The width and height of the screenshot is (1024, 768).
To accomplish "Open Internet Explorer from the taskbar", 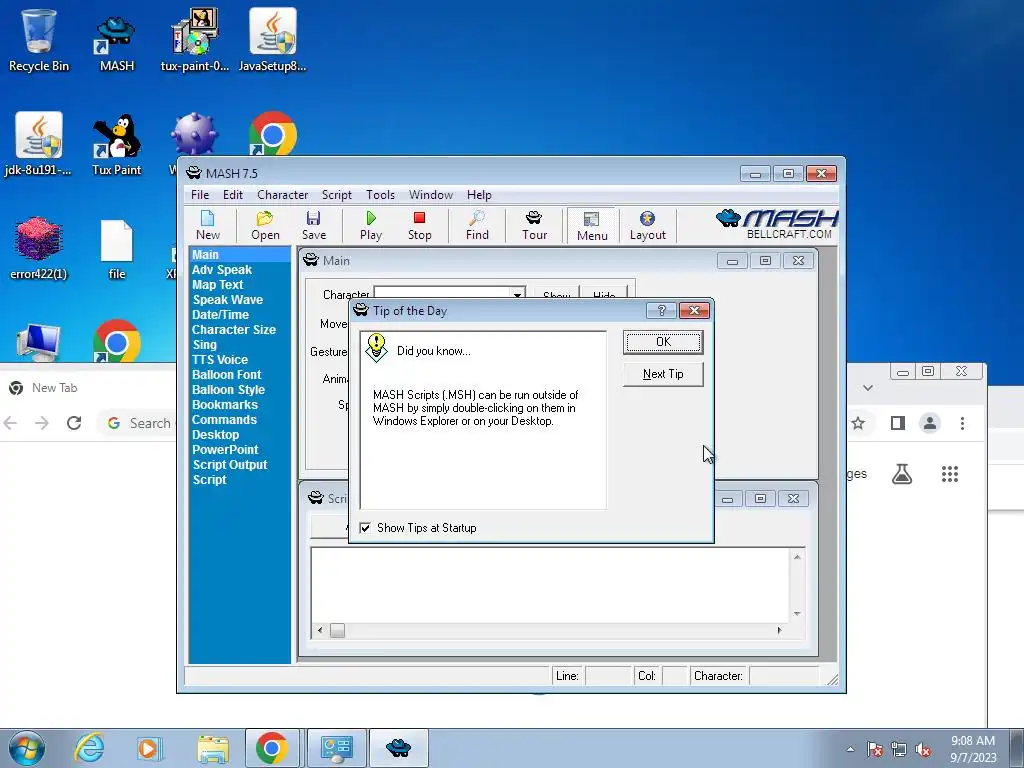I will (x=89, y=748).
